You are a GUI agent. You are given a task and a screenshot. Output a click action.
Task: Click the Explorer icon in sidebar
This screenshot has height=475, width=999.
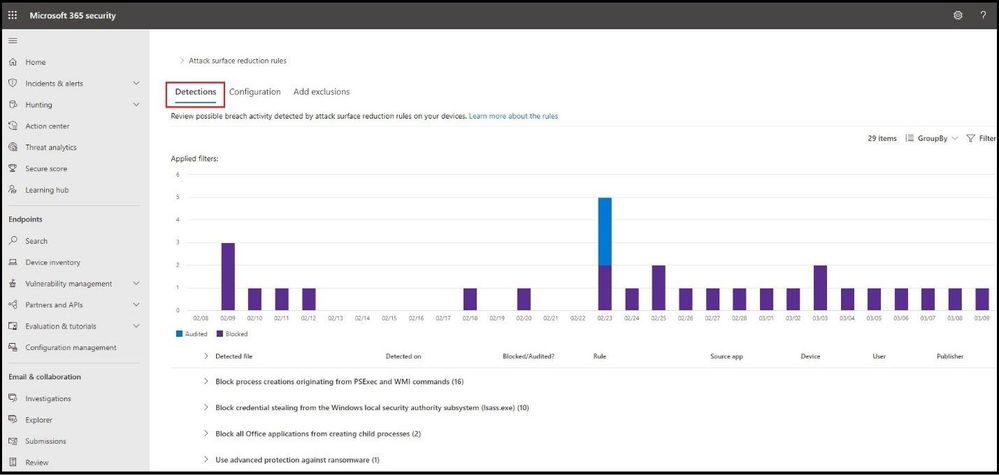13,420
